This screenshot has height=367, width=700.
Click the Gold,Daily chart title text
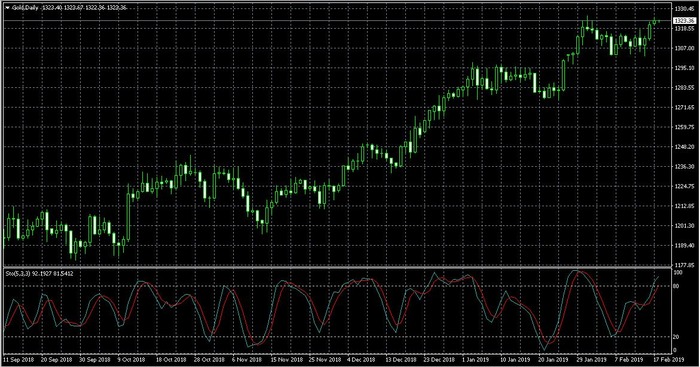click(25, 8)
